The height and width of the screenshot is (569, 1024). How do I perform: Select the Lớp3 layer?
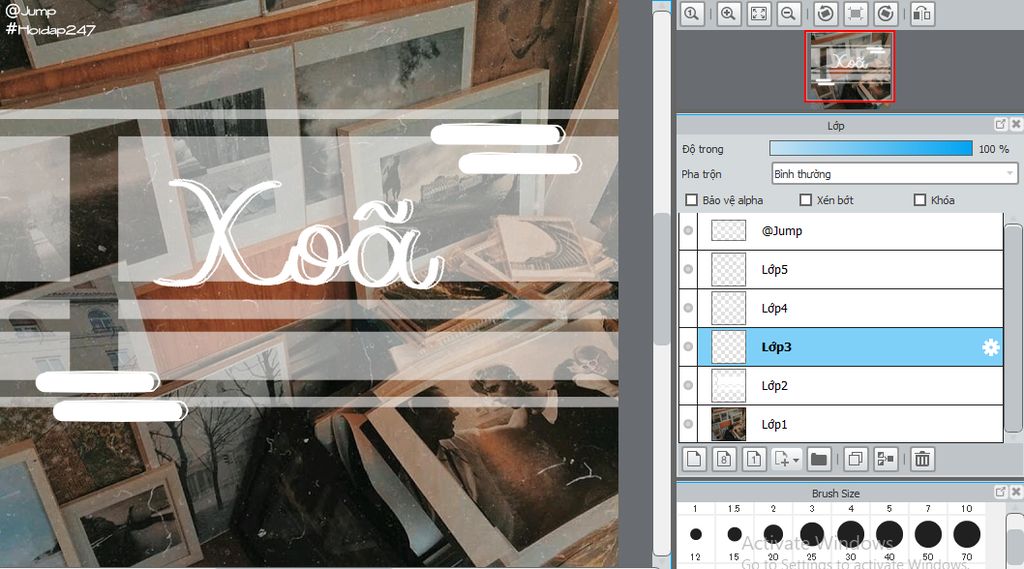pyautogui.click(x=850, y=347)
